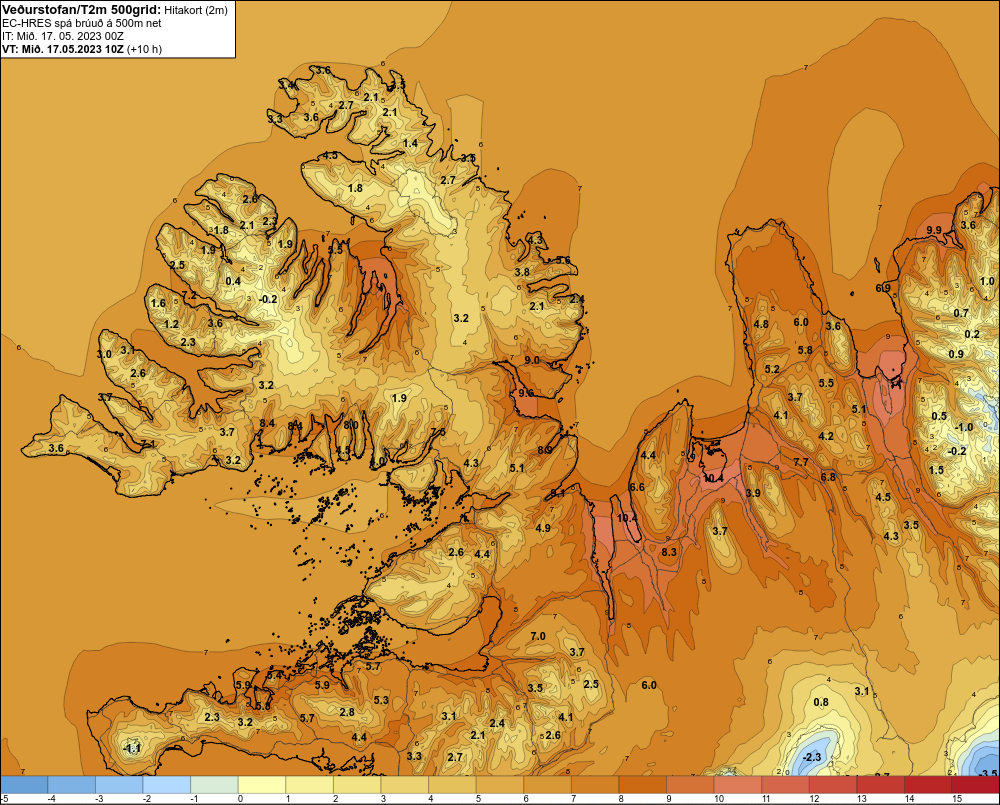Click the 4.8 temperature value
Viewport: 1000px width, 805px height.
tap(761, 324)
